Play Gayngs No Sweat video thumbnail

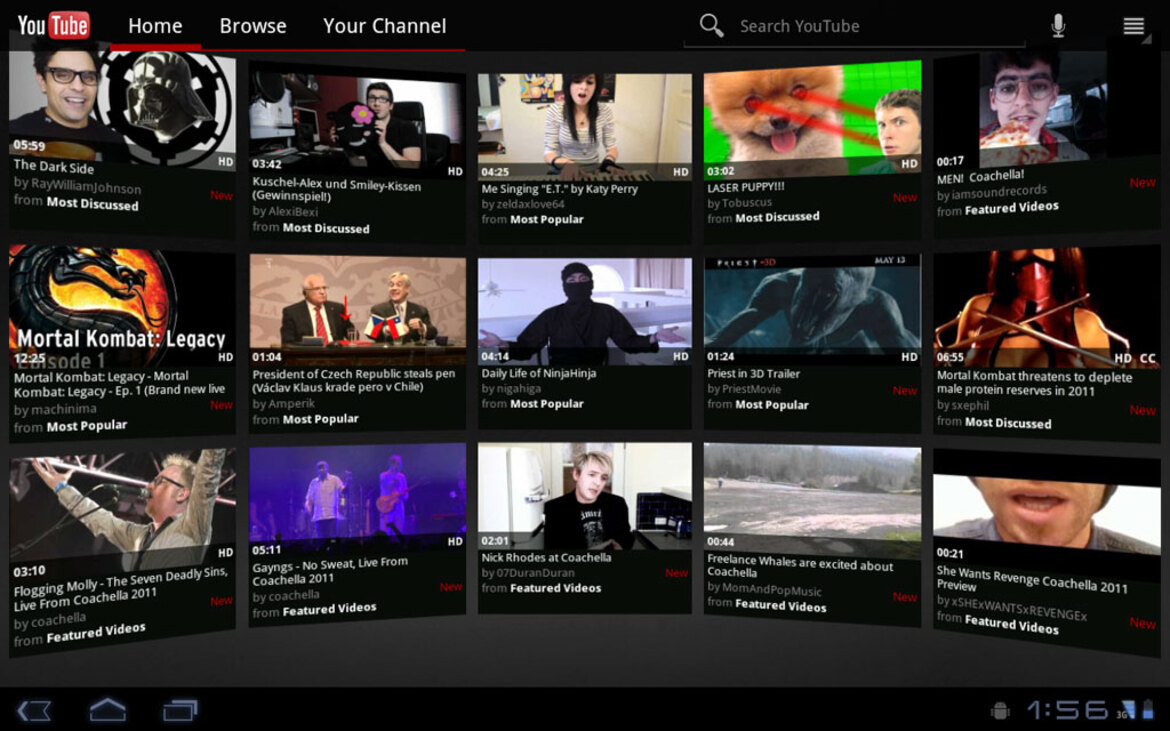point(357,501)
